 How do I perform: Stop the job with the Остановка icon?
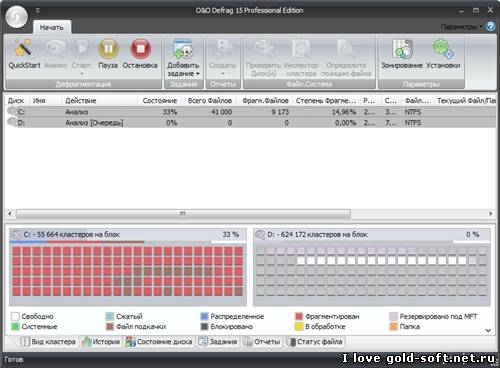(x=140, y=48)
